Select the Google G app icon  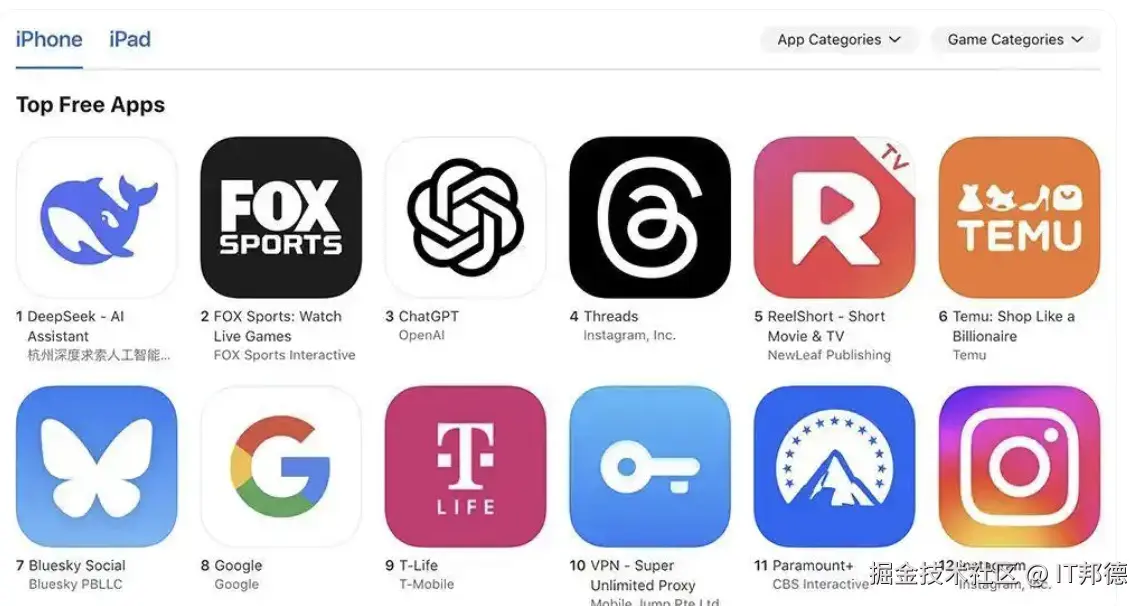pyautogui.click(x=281, y=466)
